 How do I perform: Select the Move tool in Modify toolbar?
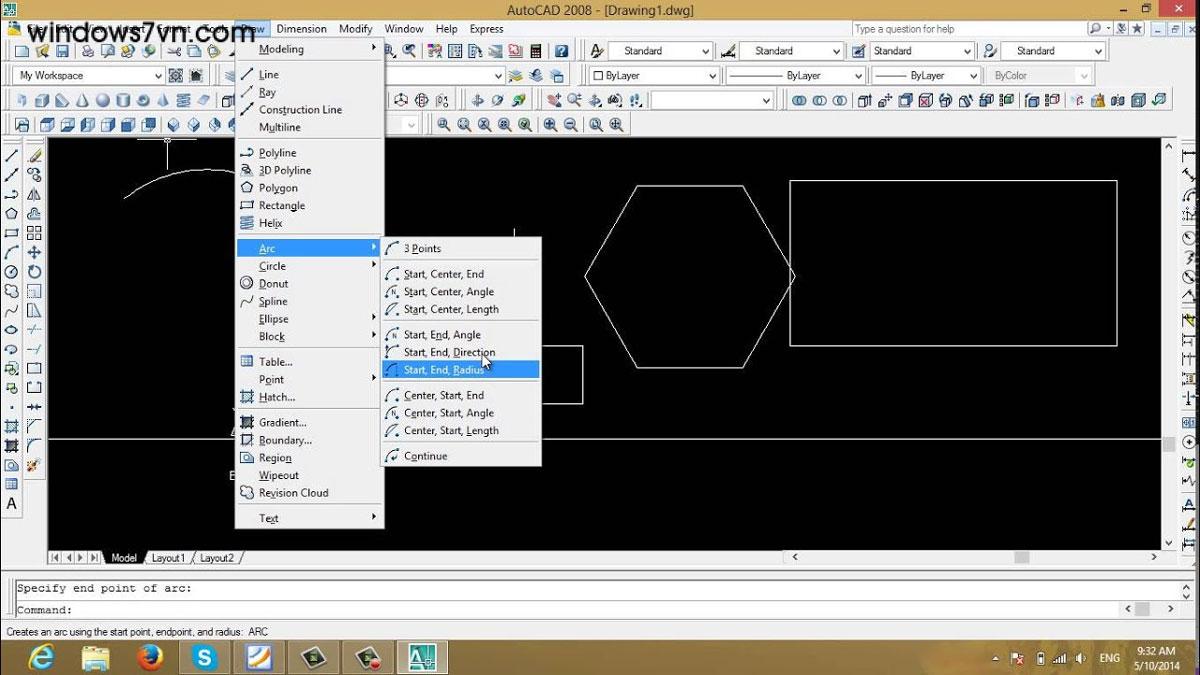coord(35,252)
